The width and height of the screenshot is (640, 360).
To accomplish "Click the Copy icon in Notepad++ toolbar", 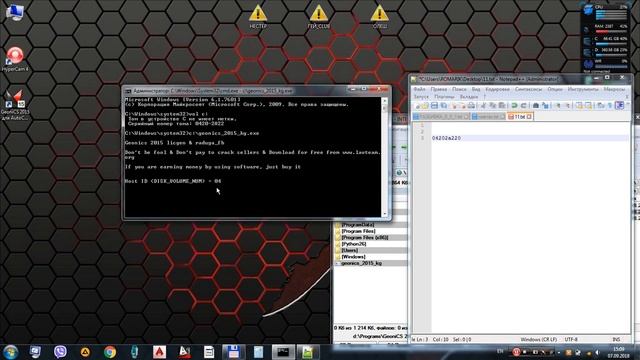I will tap(493, 106).
